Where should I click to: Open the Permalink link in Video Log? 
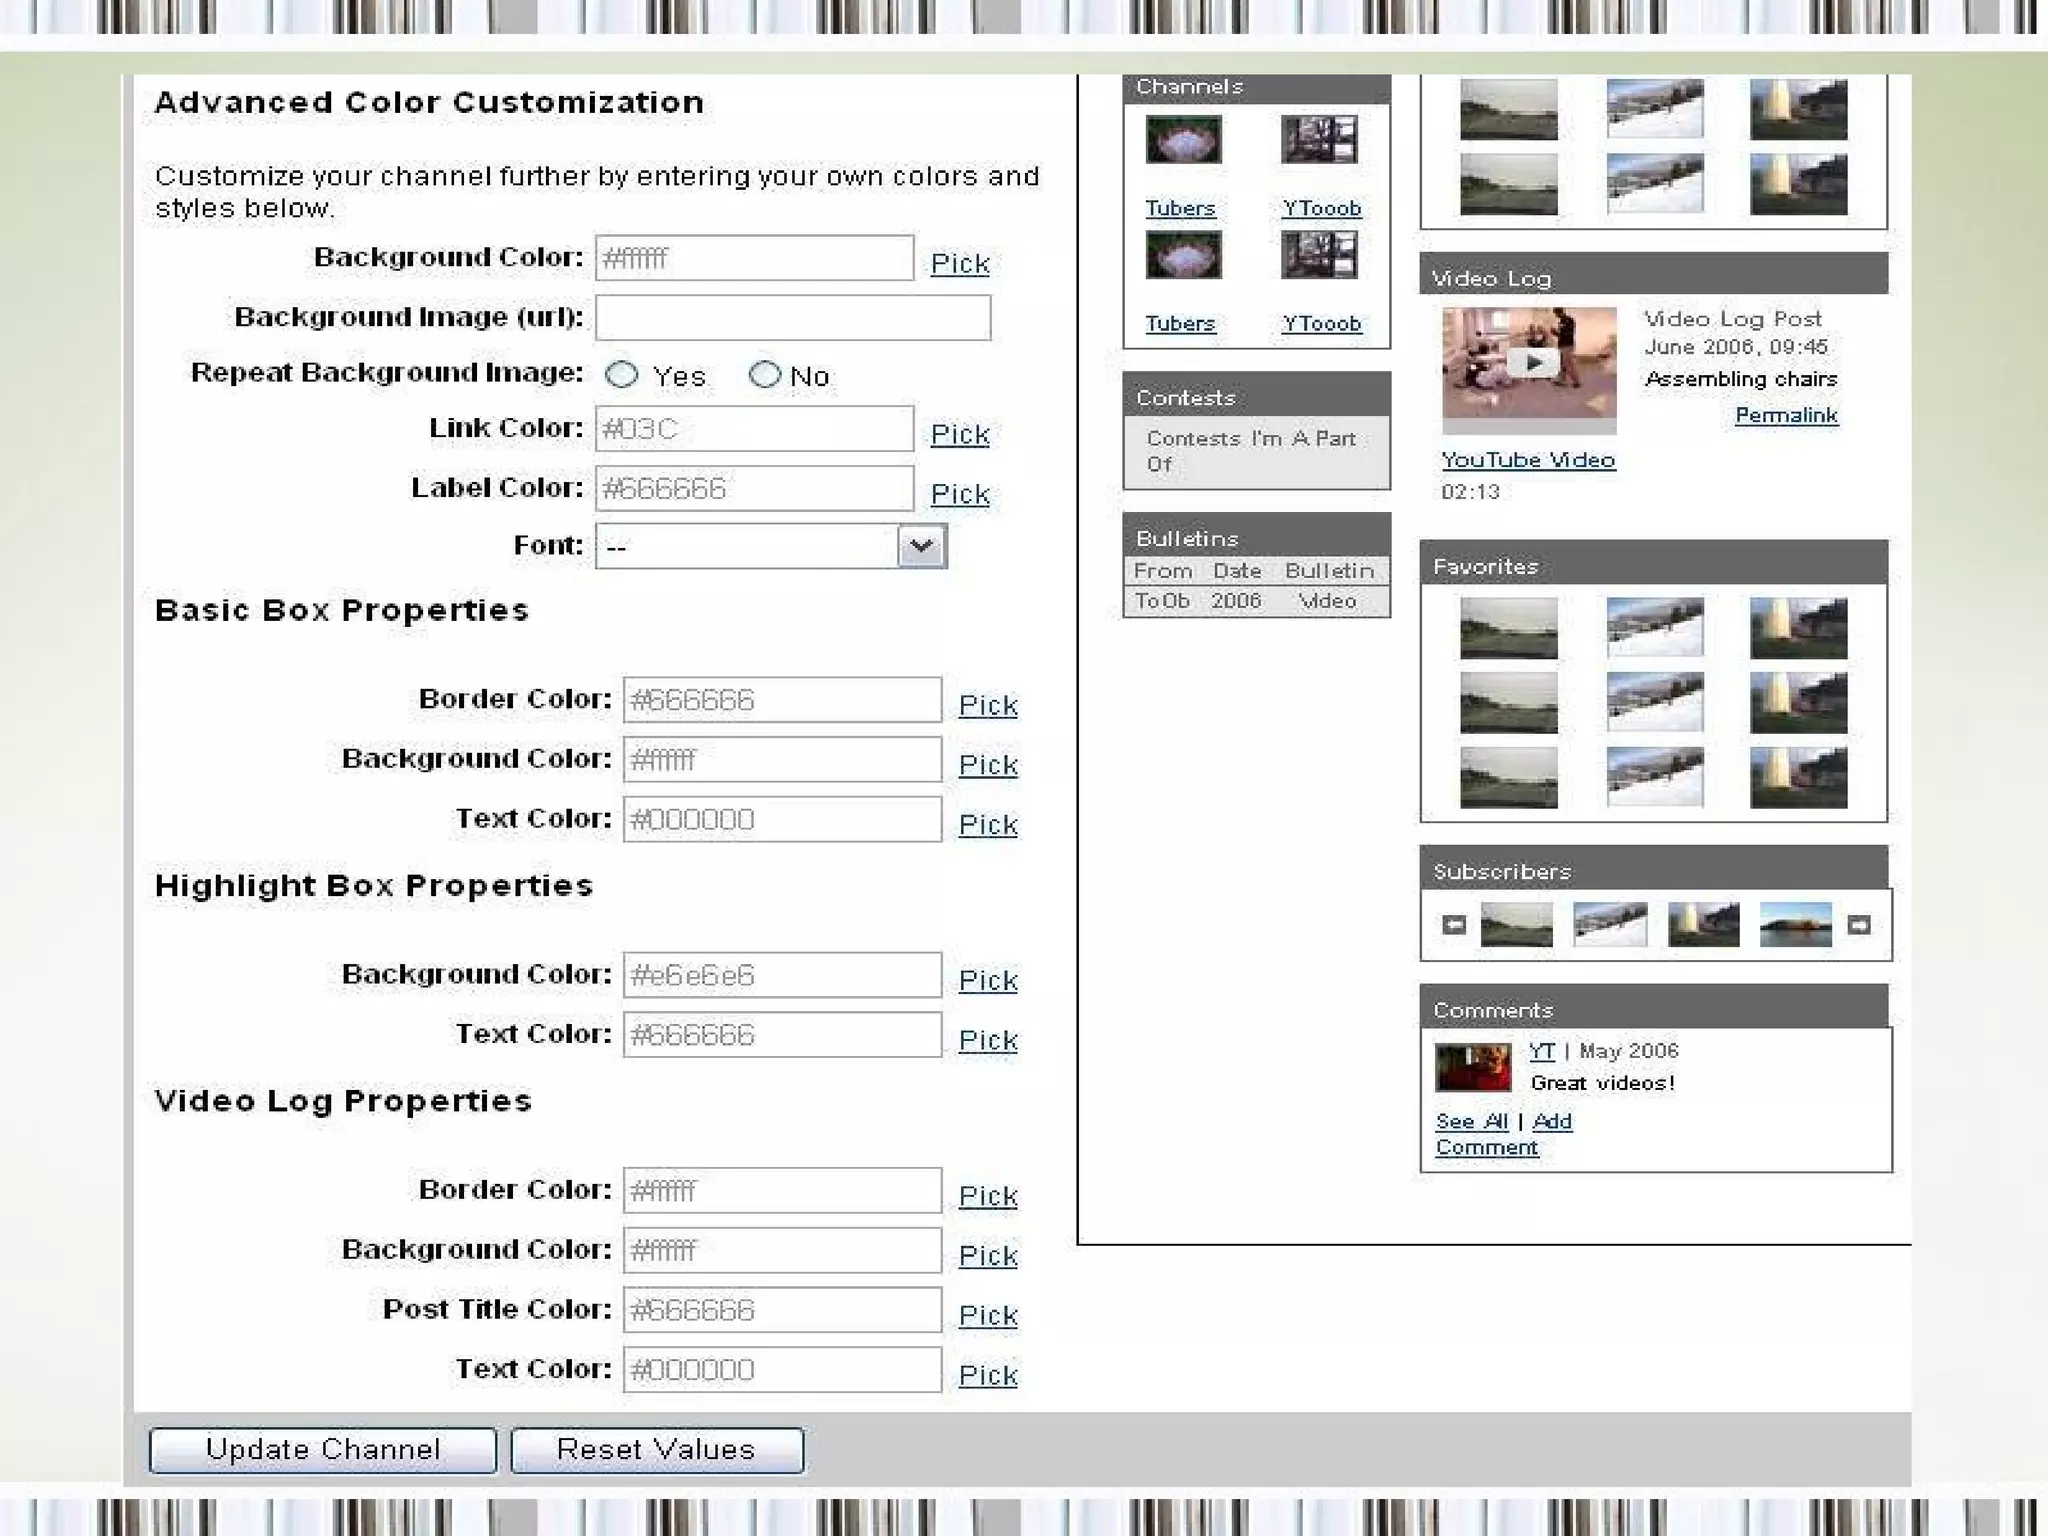pos(1786,415)
